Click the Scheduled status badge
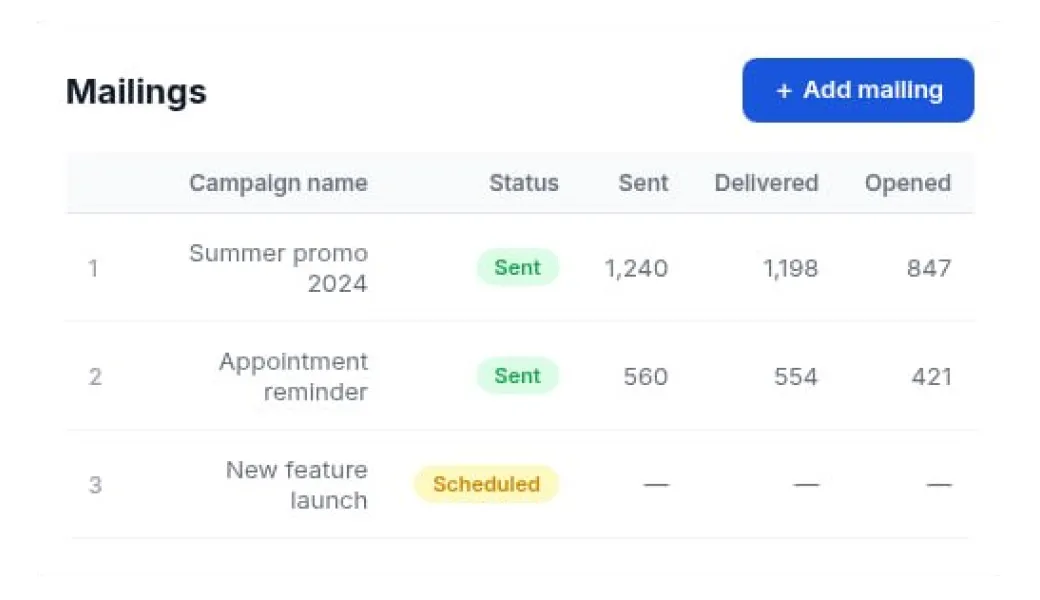Viewport: 1040px width, 600px height. [x=486, y=484]
